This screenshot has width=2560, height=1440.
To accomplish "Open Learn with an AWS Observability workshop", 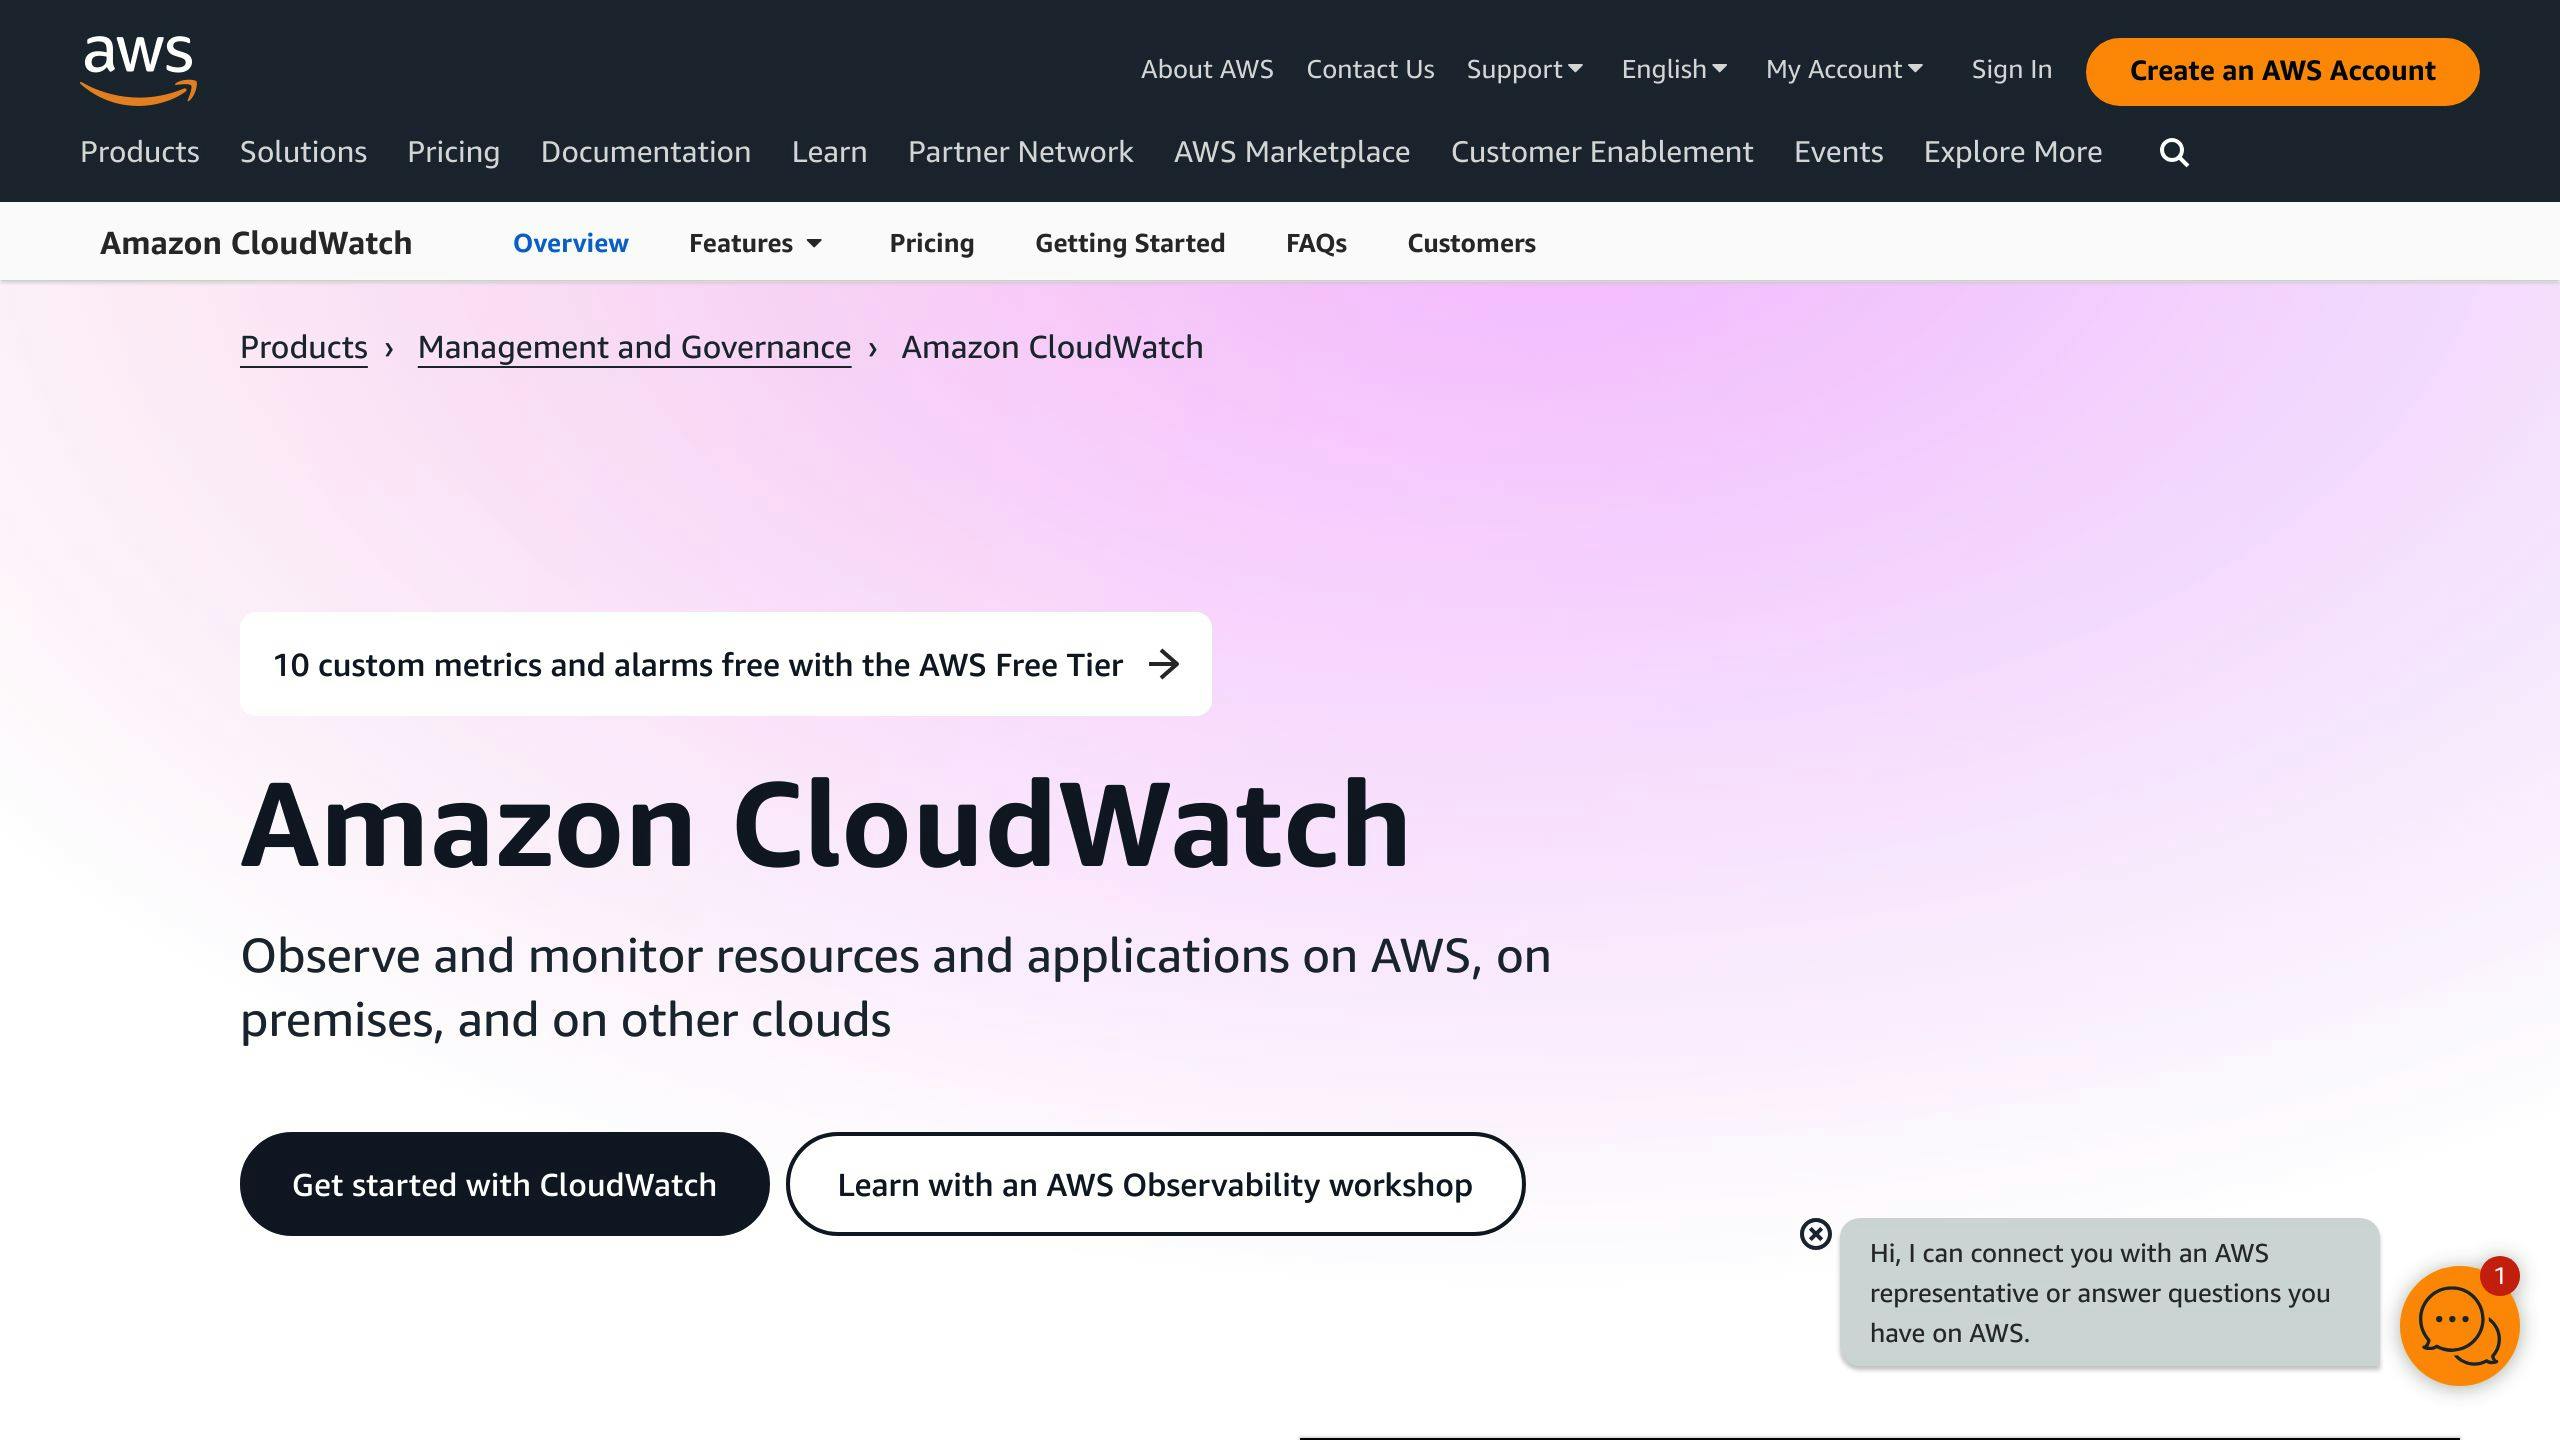I will pyautogui.click(x=1155, y=1184).
